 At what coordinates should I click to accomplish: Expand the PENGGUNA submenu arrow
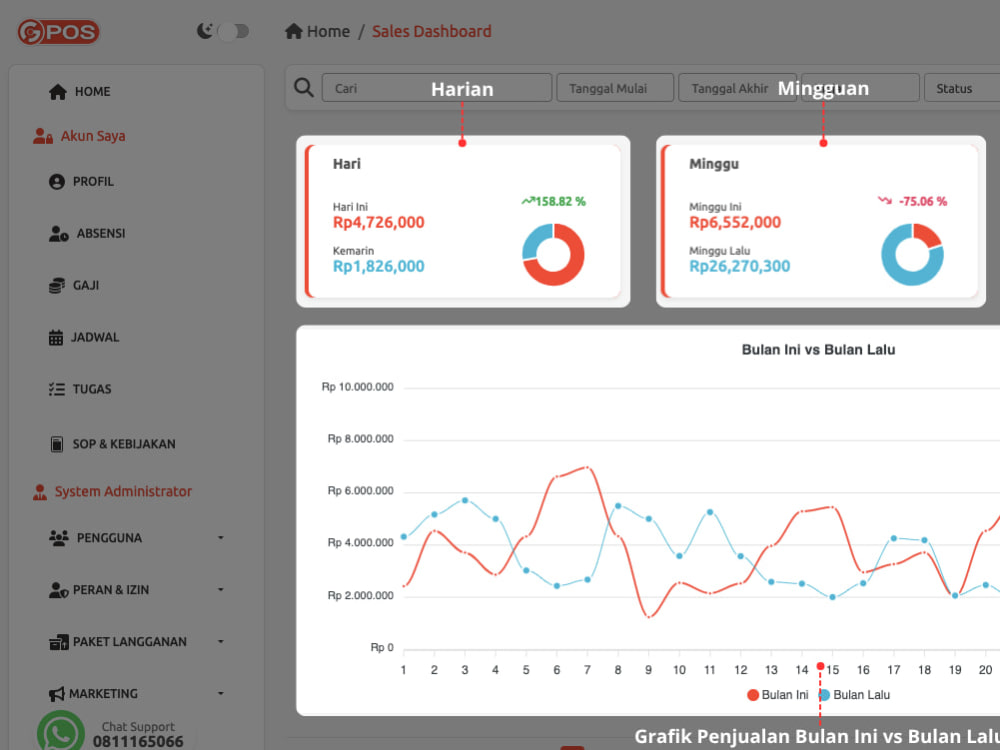coord(221,538)
